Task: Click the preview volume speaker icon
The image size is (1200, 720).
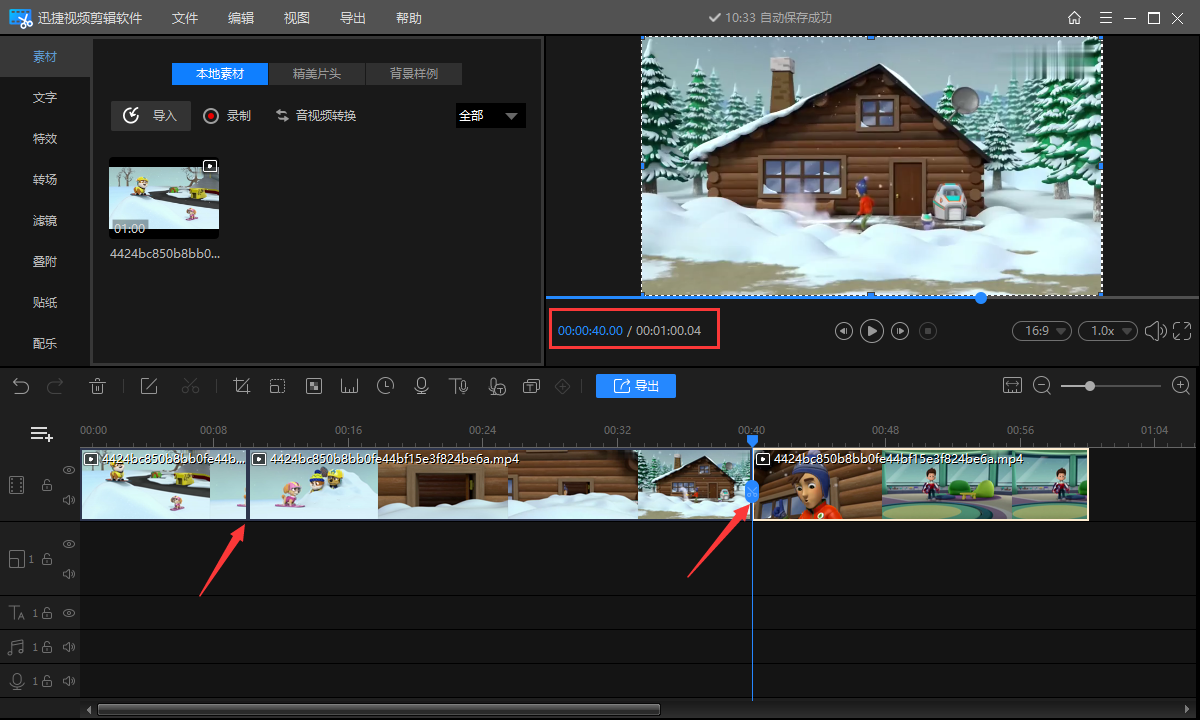Action: [1155, 331]
